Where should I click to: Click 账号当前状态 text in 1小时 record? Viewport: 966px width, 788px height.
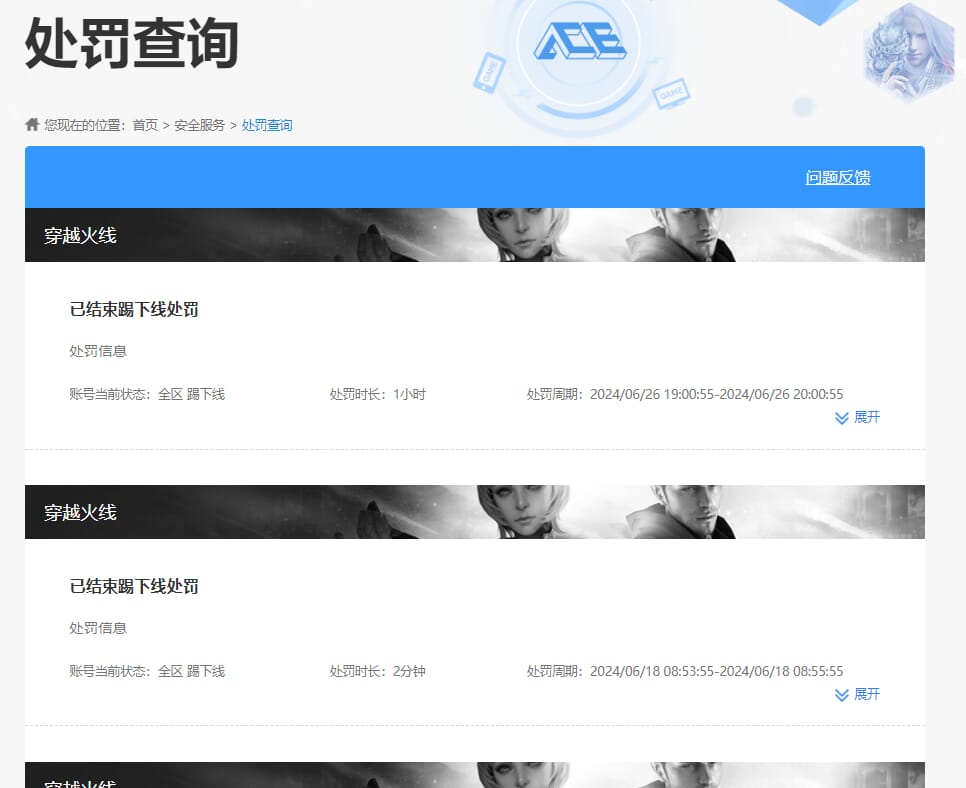[147, 394]
